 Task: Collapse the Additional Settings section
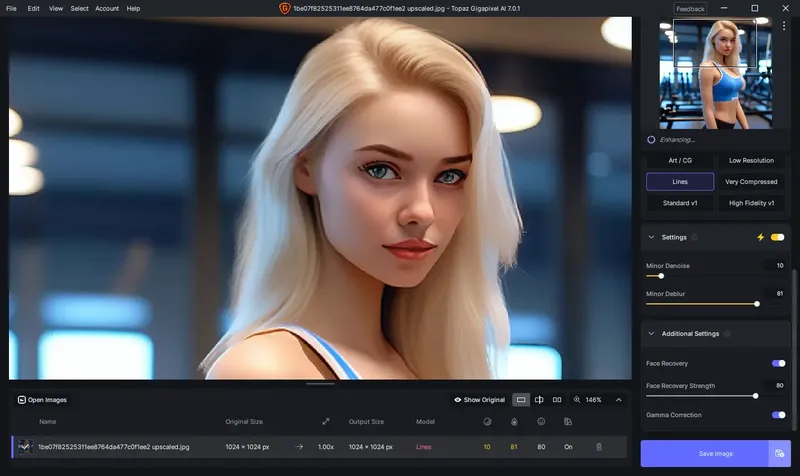[x=651, y=334]
